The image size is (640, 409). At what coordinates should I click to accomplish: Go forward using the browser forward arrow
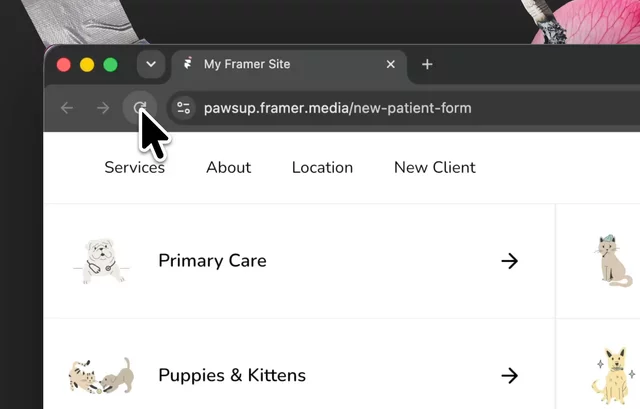tap(103, 108)
